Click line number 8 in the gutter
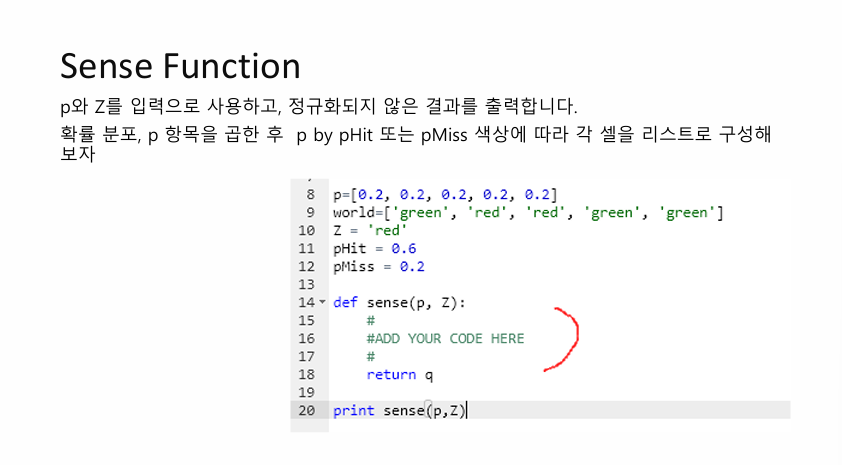This screenshot has height=465, width=842. 311,194
